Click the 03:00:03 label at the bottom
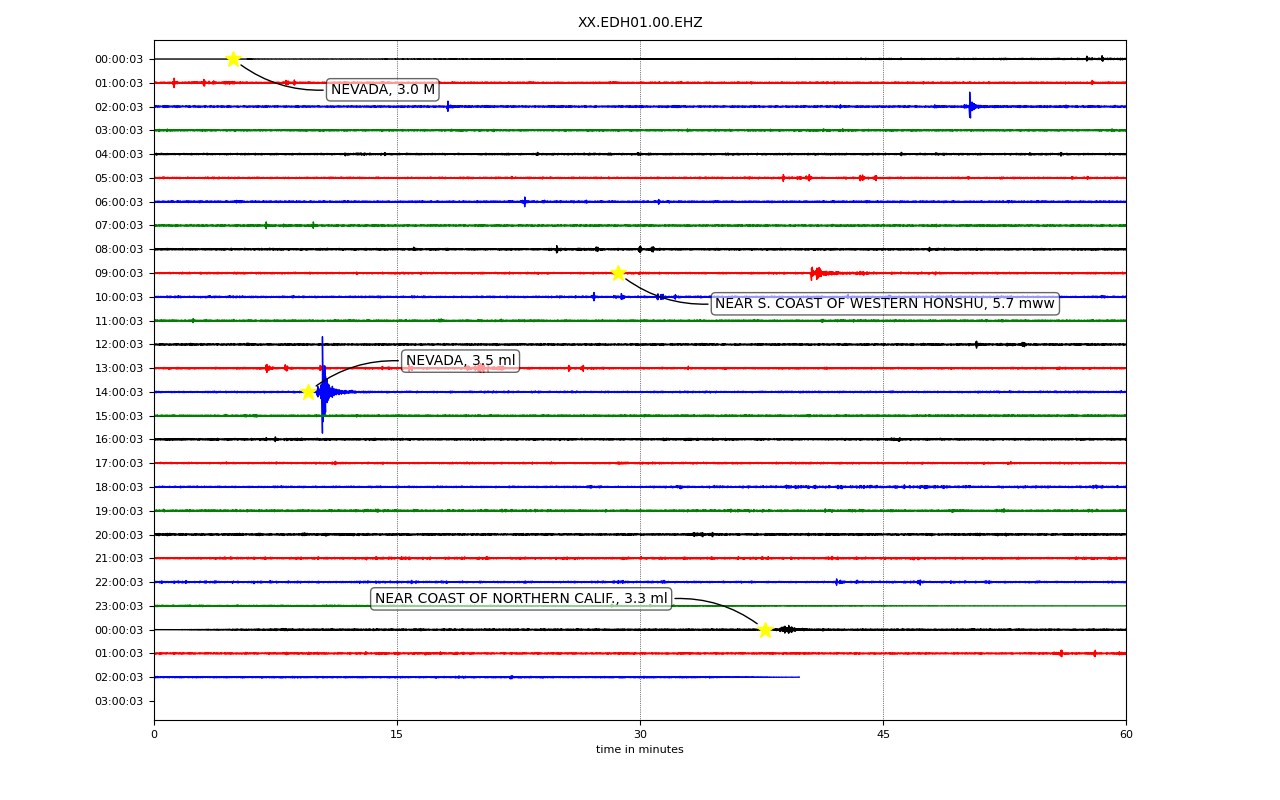This screenshot has width=1280, height=800. [119, 701]
